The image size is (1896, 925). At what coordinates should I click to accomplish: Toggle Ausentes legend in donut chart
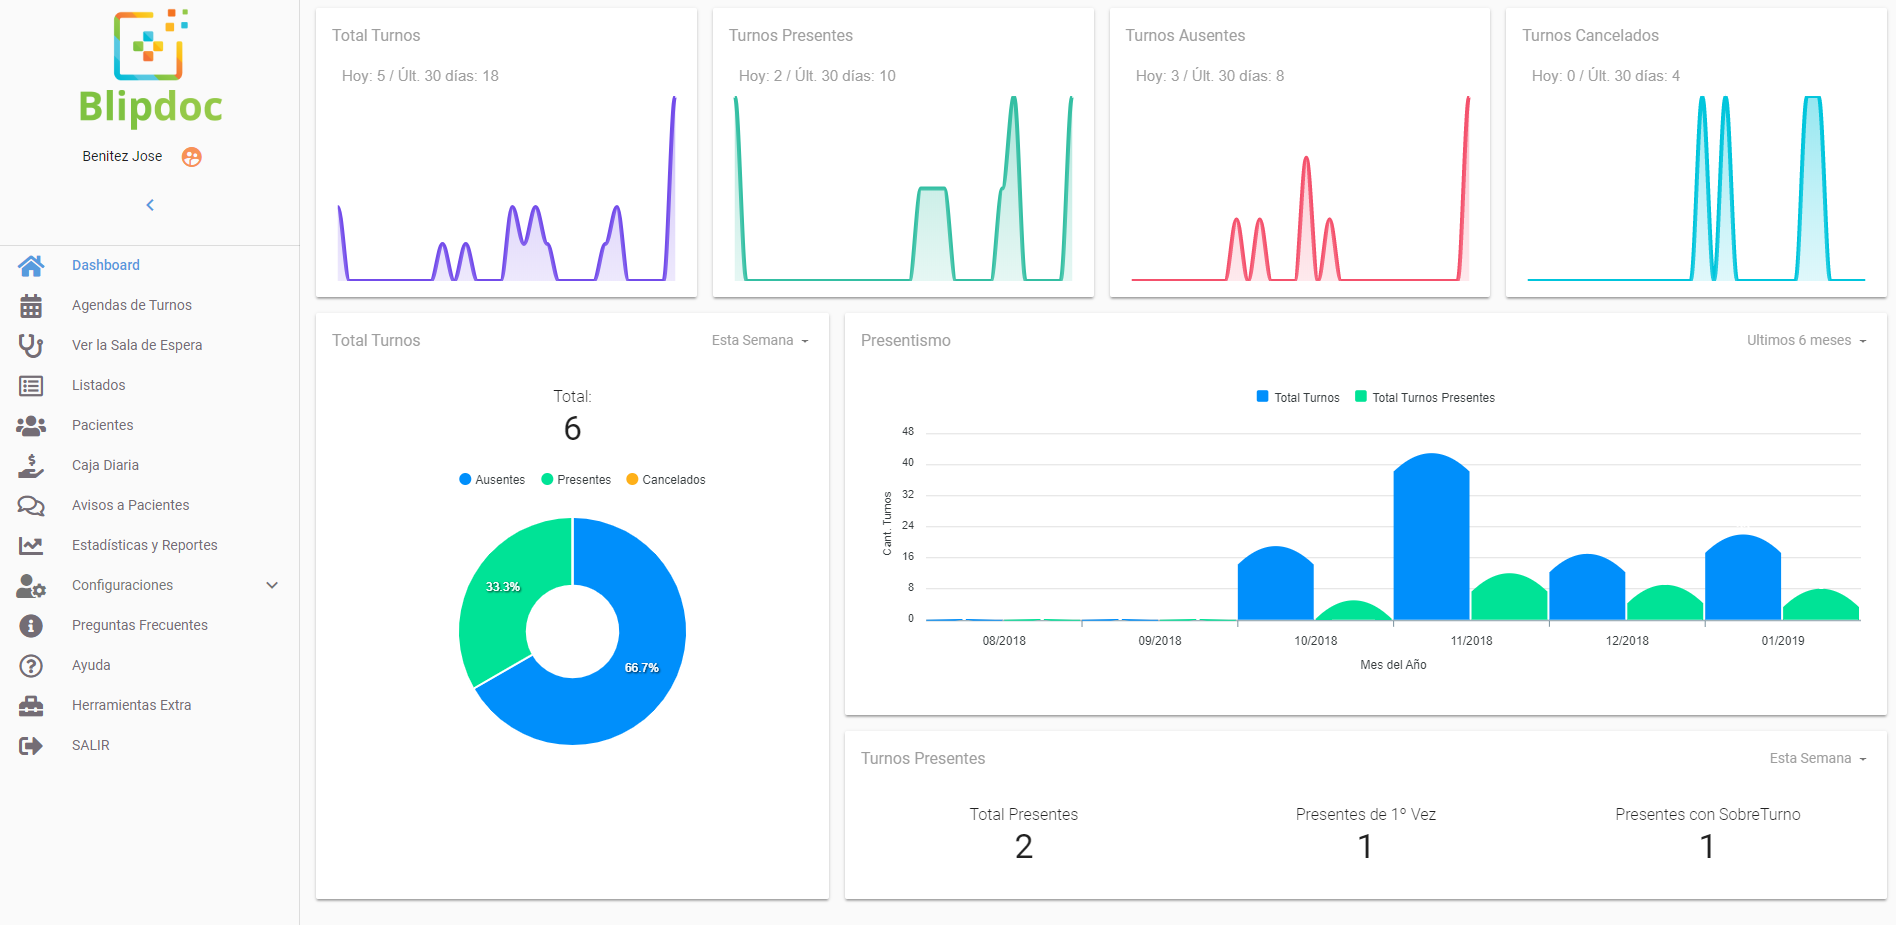491,480
